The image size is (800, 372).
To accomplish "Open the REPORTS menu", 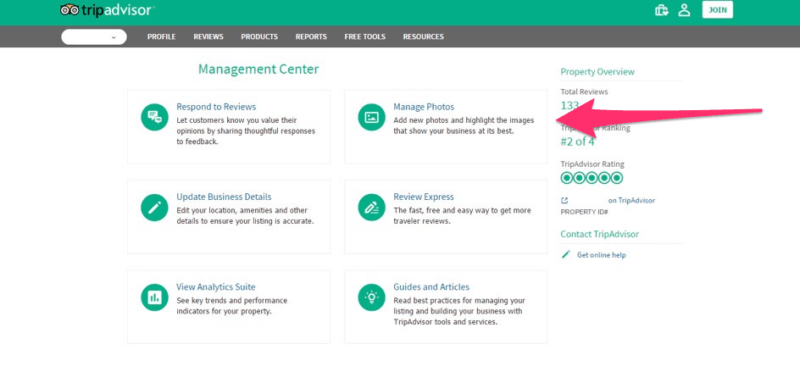I will (311, 37).
